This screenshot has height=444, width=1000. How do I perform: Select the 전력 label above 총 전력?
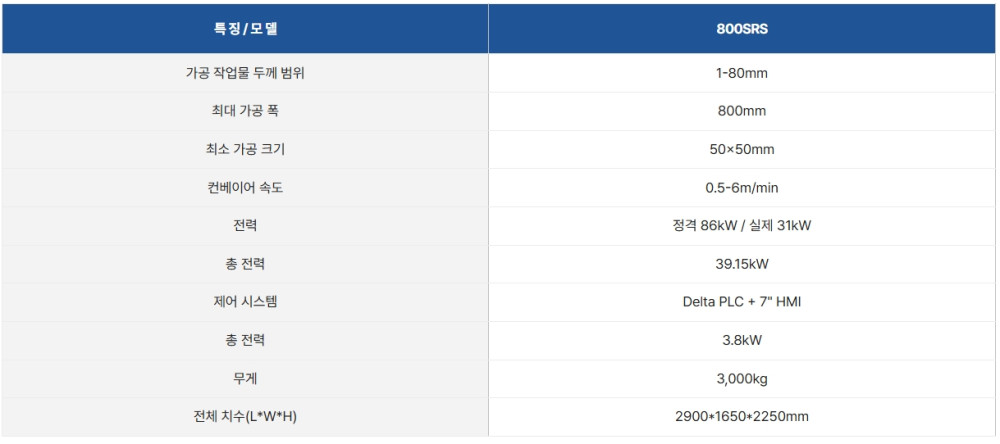pyautogui.click(x=245, y=225)
